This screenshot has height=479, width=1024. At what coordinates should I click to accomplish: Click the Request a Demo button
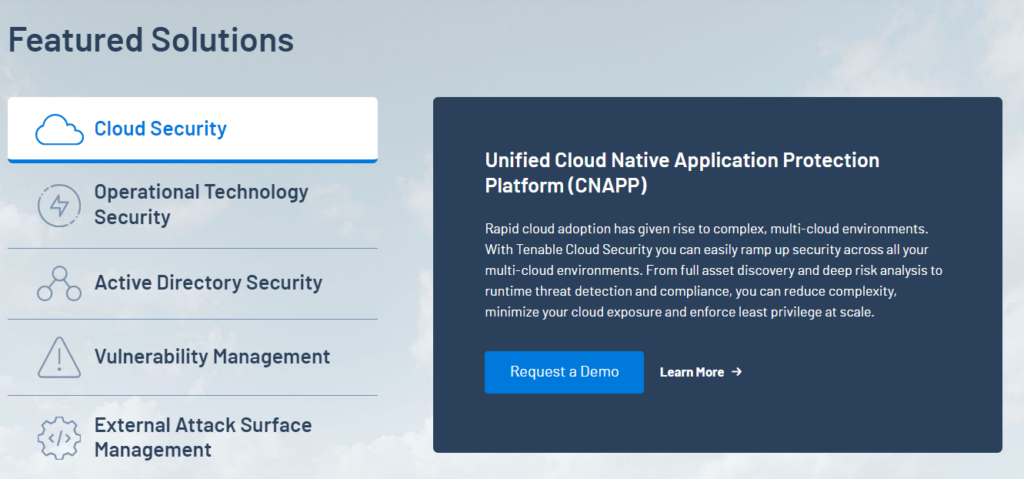click(564, 372)
